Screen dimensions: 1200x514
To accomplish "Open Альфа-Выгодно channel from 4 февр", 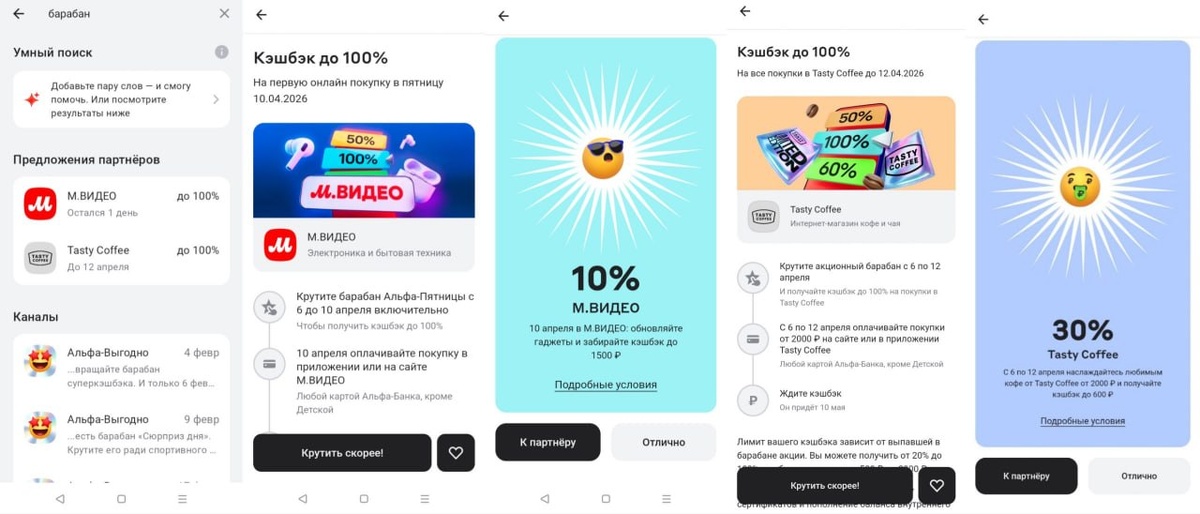I will [121, 367].
